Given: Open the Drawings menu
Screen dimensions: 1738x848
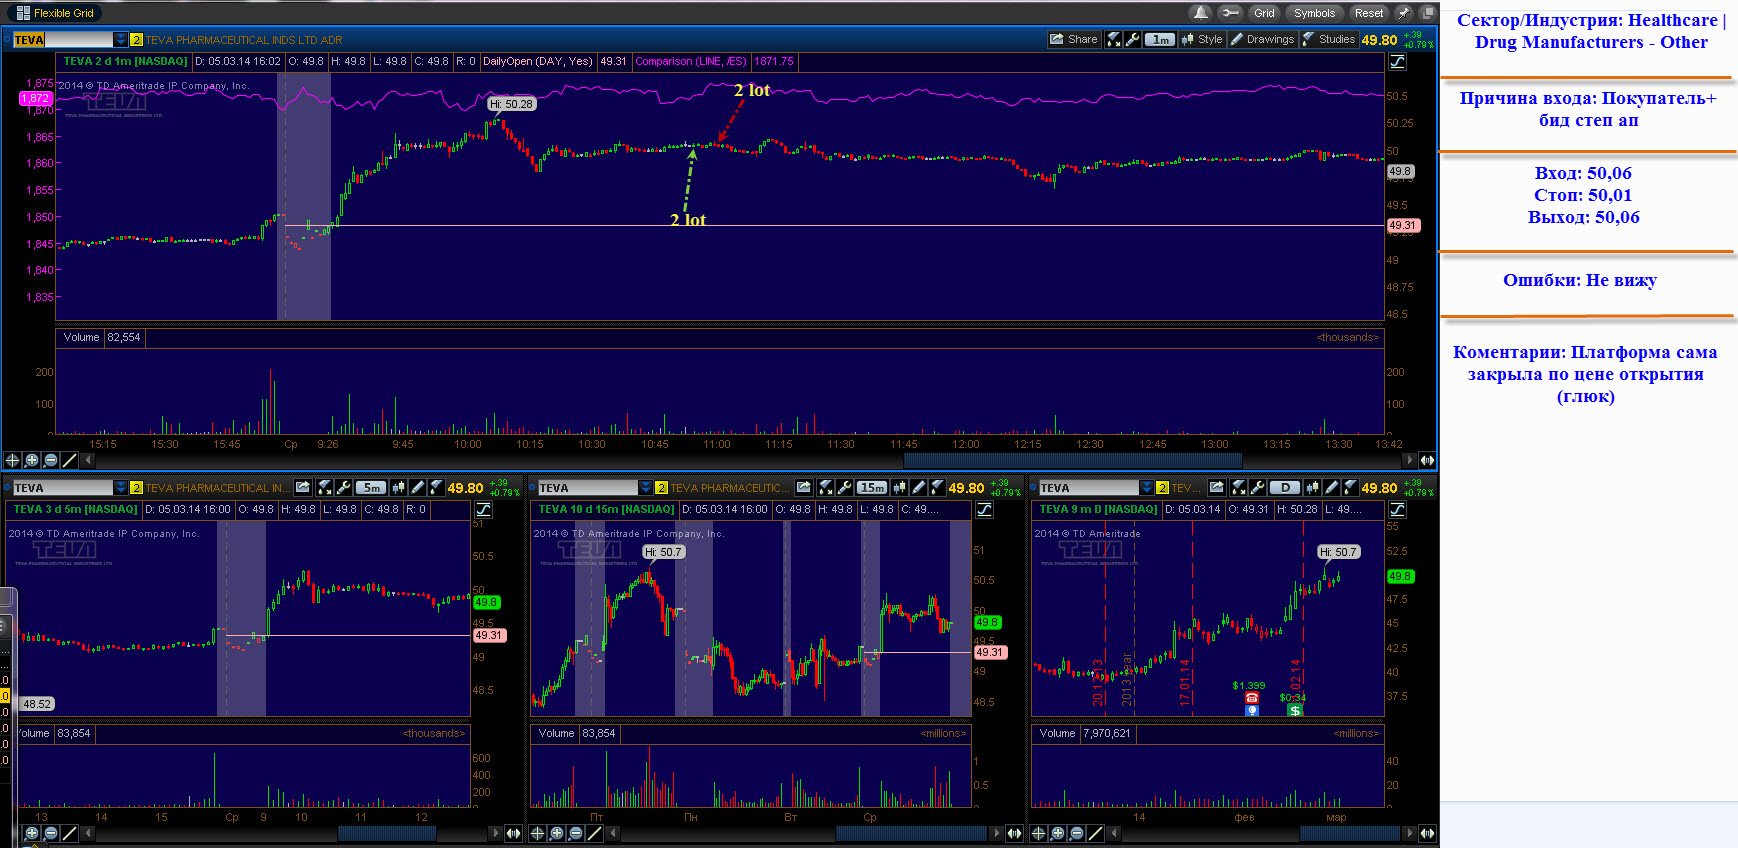Looking at the screenshot, I should point(1263,40).
